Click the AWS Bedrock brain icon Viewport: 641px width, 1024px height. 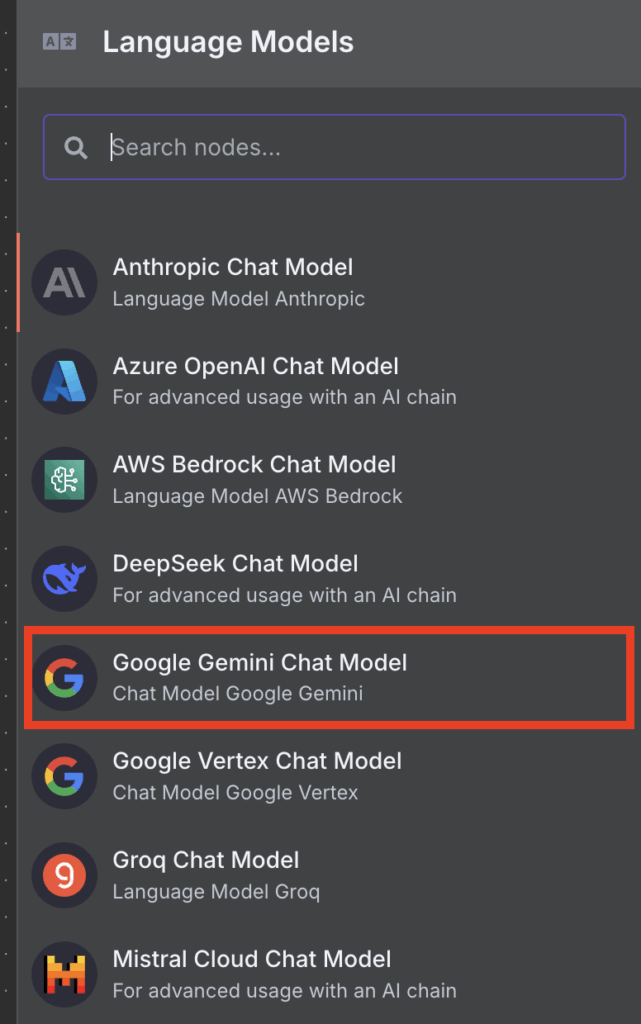tap(64, 480)
